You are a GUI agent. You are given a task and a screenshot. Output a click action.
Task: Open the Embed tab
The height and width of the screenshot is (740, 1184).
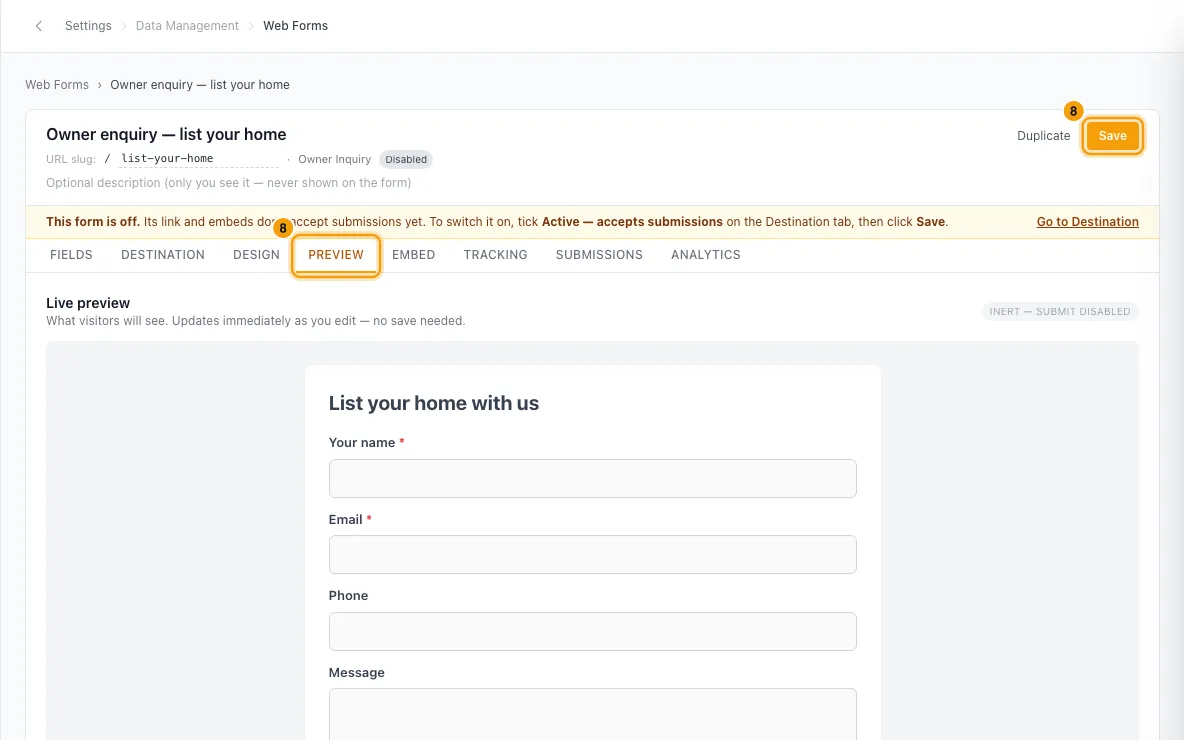pyautogui.click(x=413, y=255)
